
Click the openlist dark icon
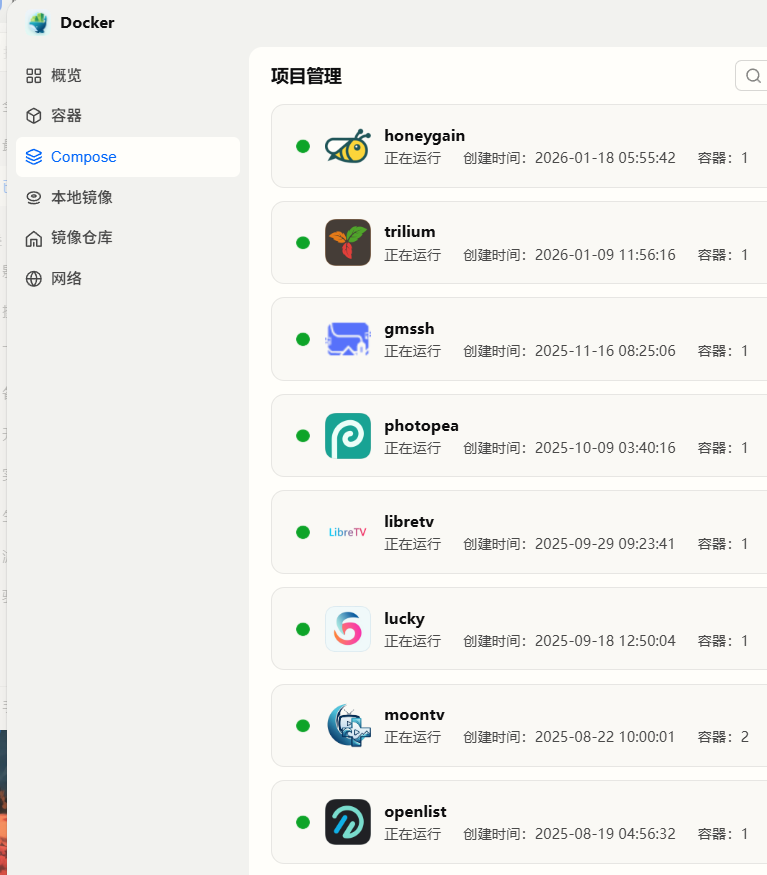[x=348, y=822]
